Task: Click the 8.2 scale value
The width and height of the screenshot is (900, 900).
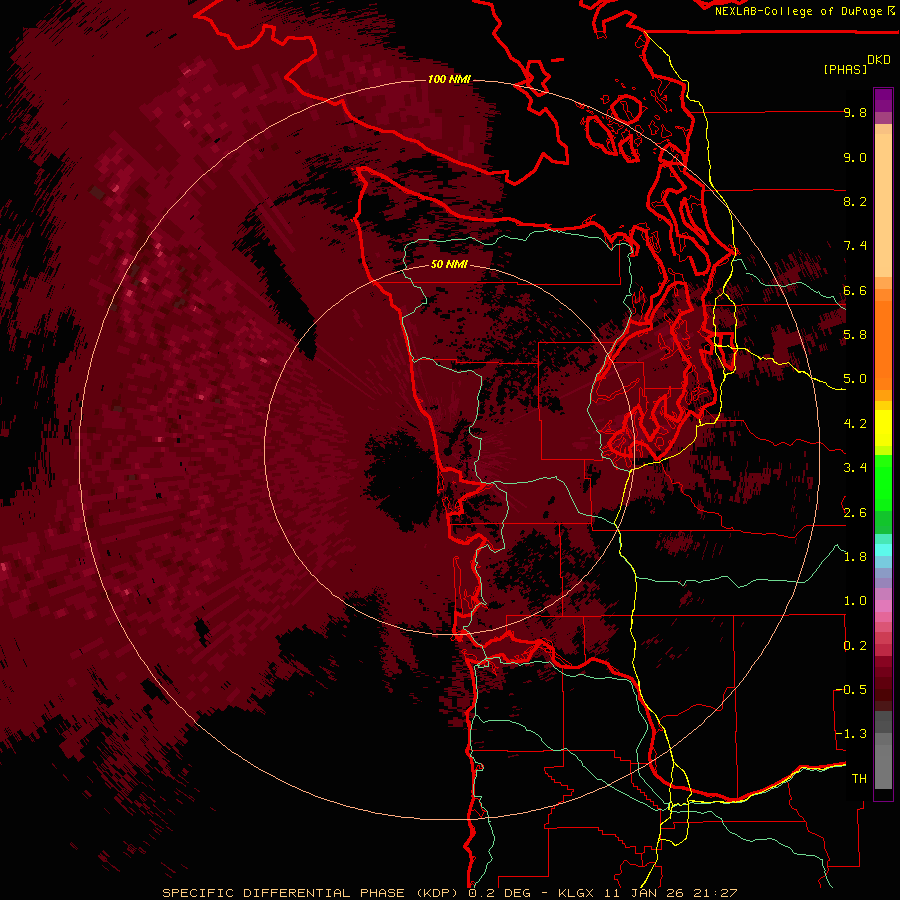Action: coord(855,201)
